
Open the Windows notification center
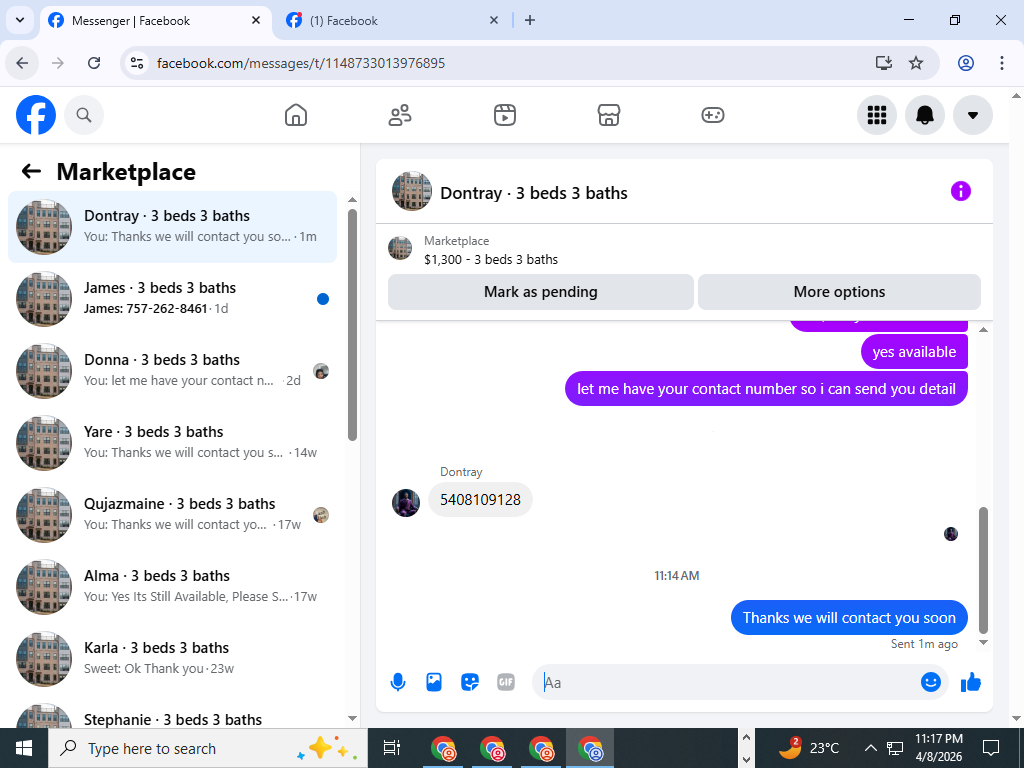coord(991,748)
